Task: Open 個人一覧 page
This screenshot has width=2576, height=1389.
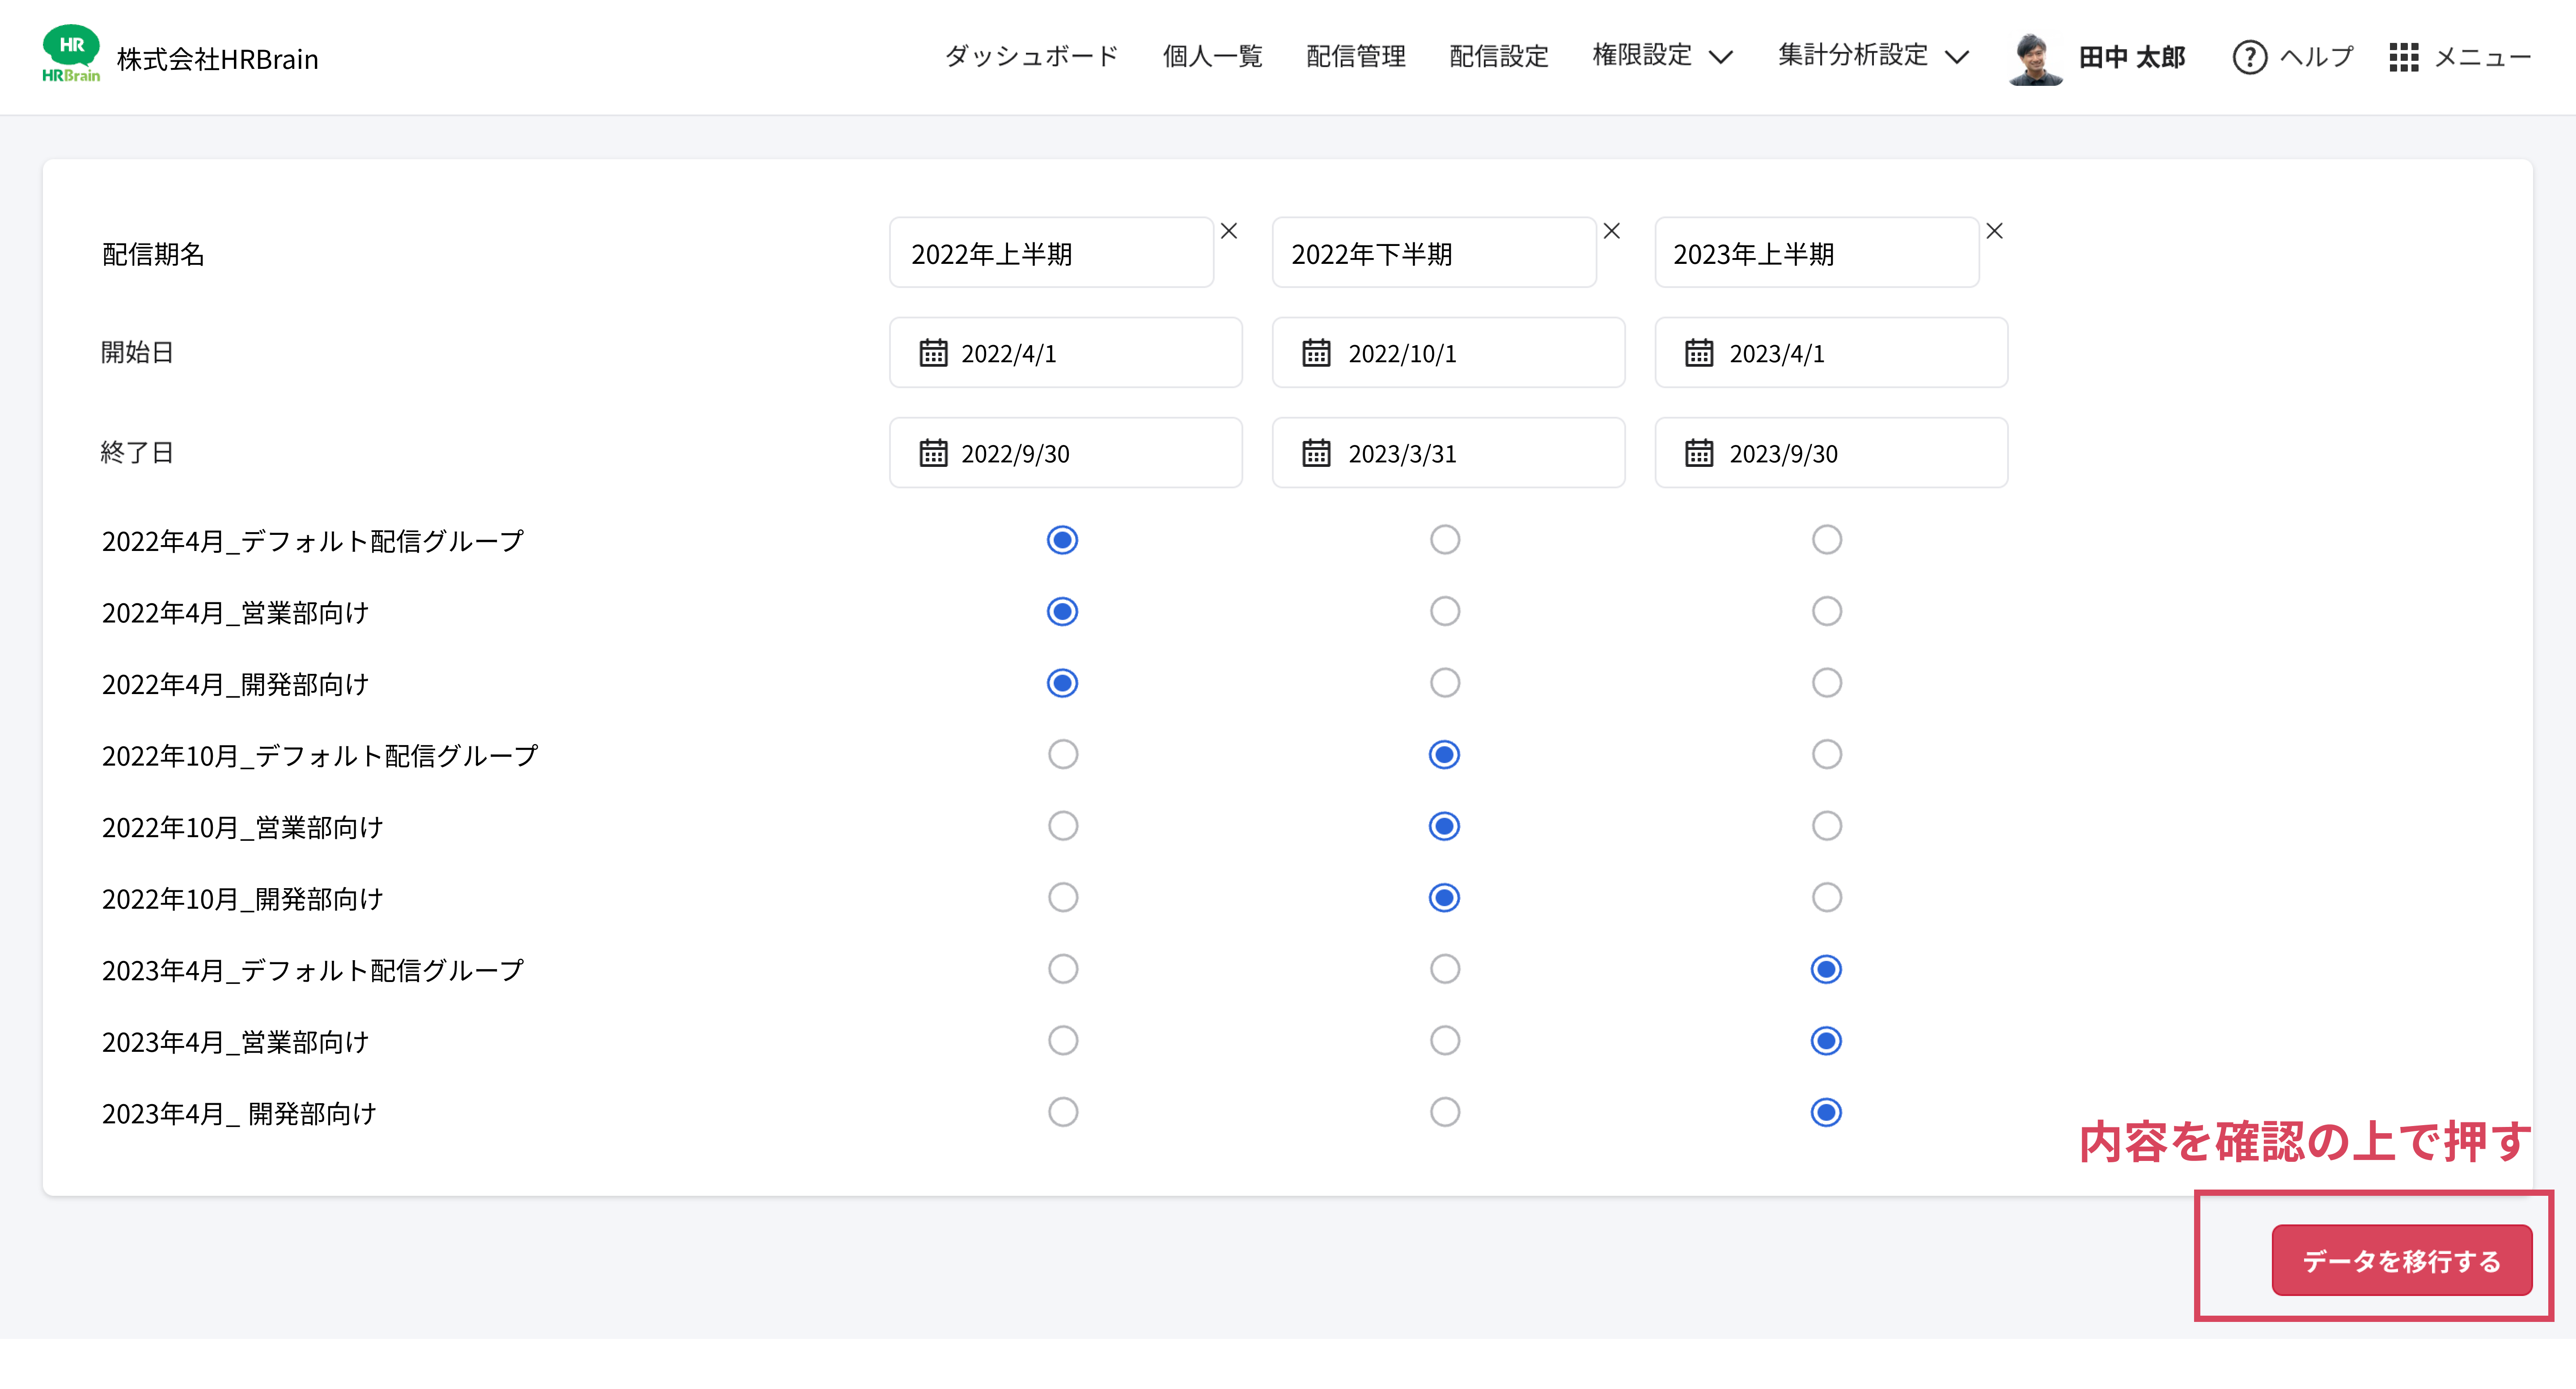Action: pyautogui.click(x=1212, y=56)
